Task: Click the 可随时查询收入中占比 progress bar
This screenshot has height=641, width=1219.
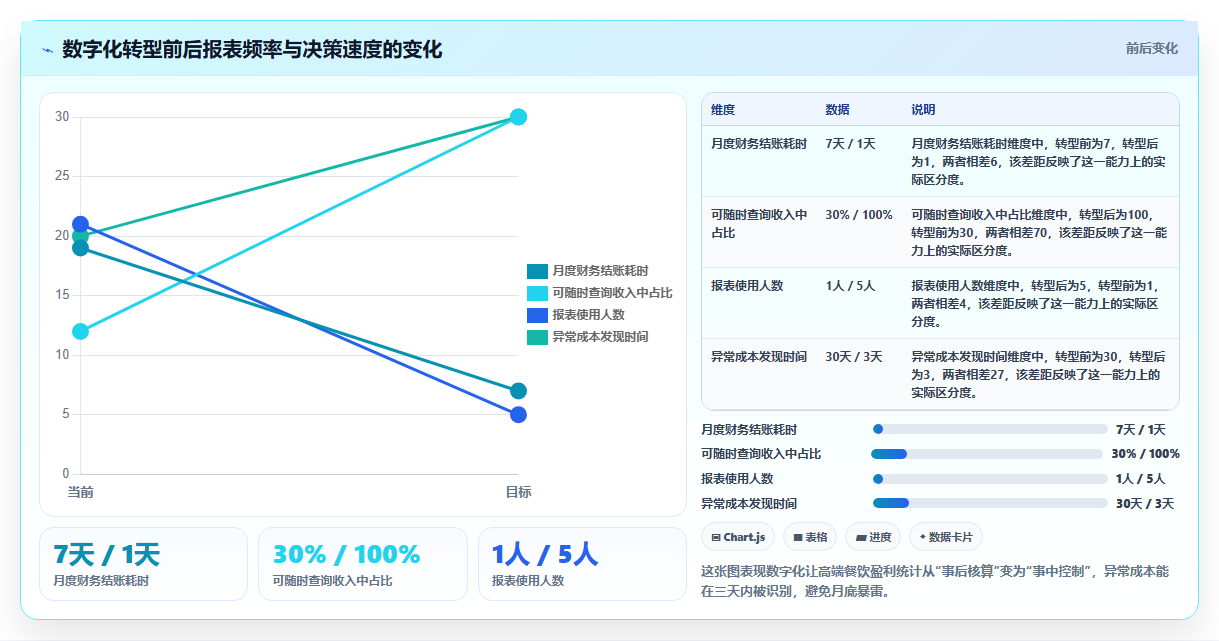Action: coord(988,454)
